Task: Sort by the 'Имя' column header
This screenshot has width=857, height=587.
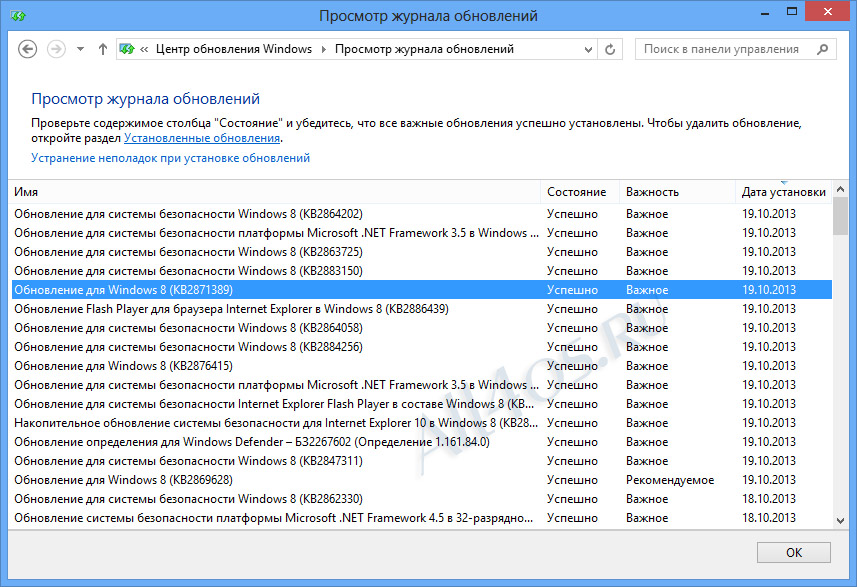Action: [275, 192]
